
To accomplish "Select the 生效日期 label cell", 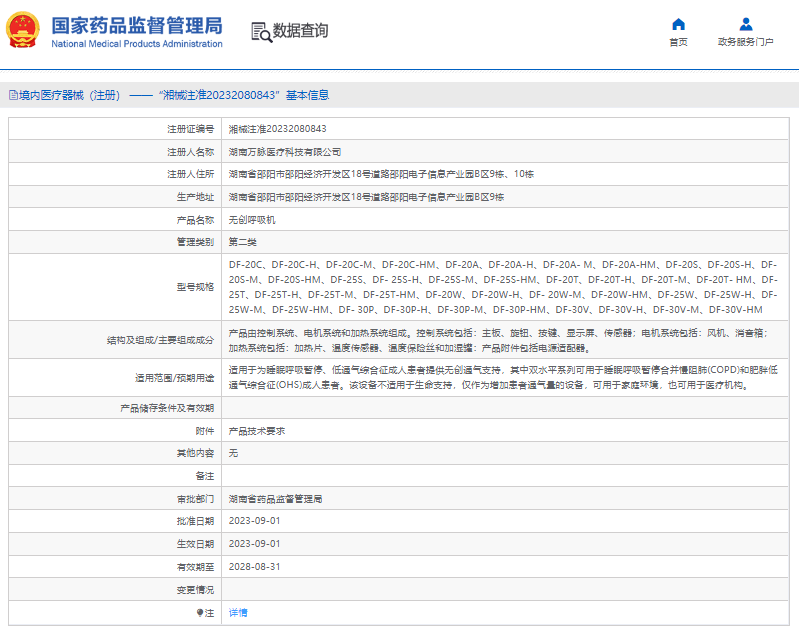I will 115,544.
